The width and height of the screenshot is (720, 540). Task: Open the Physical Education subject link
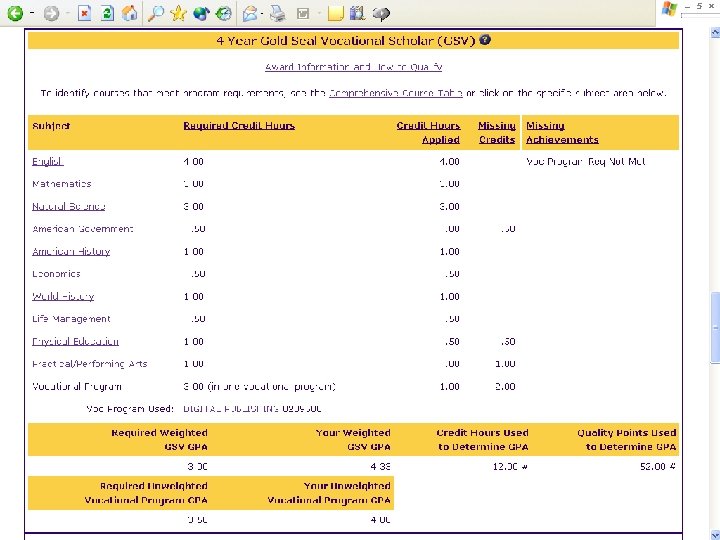click(x=75, y=341)
